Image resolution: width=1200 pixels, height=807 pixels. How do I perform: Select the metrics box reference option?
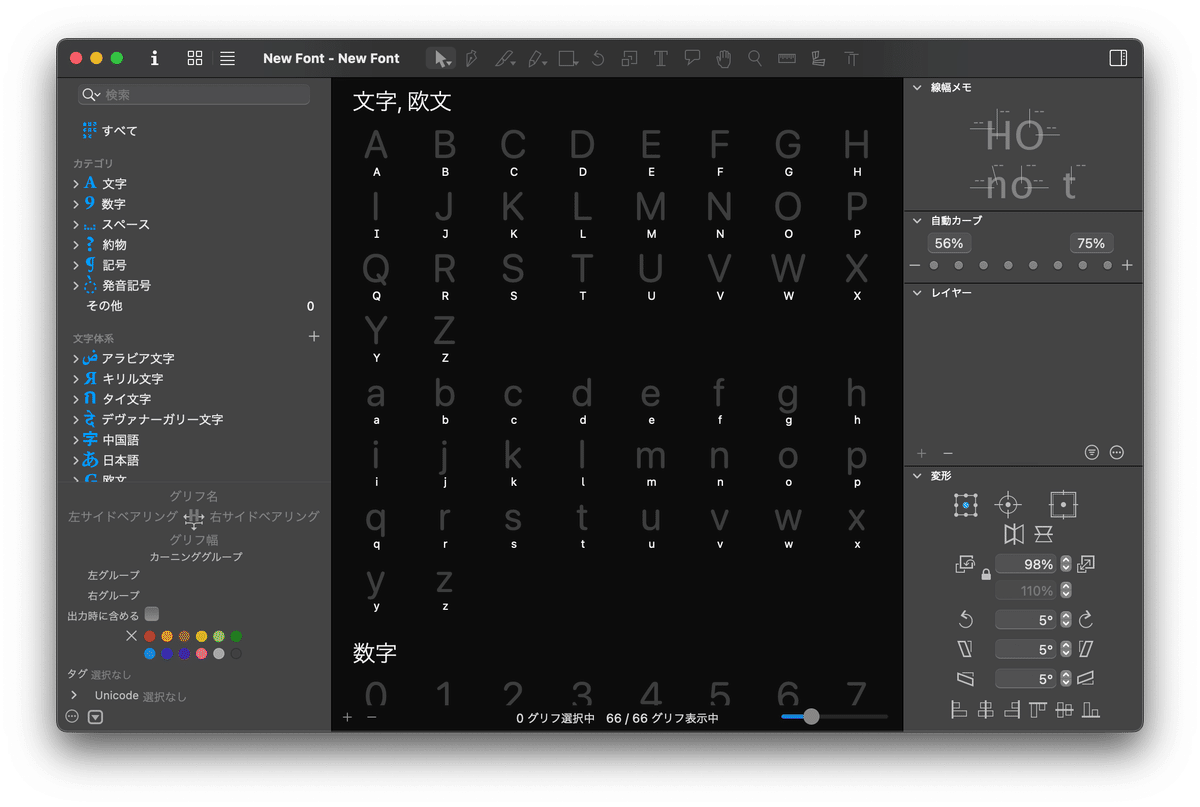pos(1063,504)
